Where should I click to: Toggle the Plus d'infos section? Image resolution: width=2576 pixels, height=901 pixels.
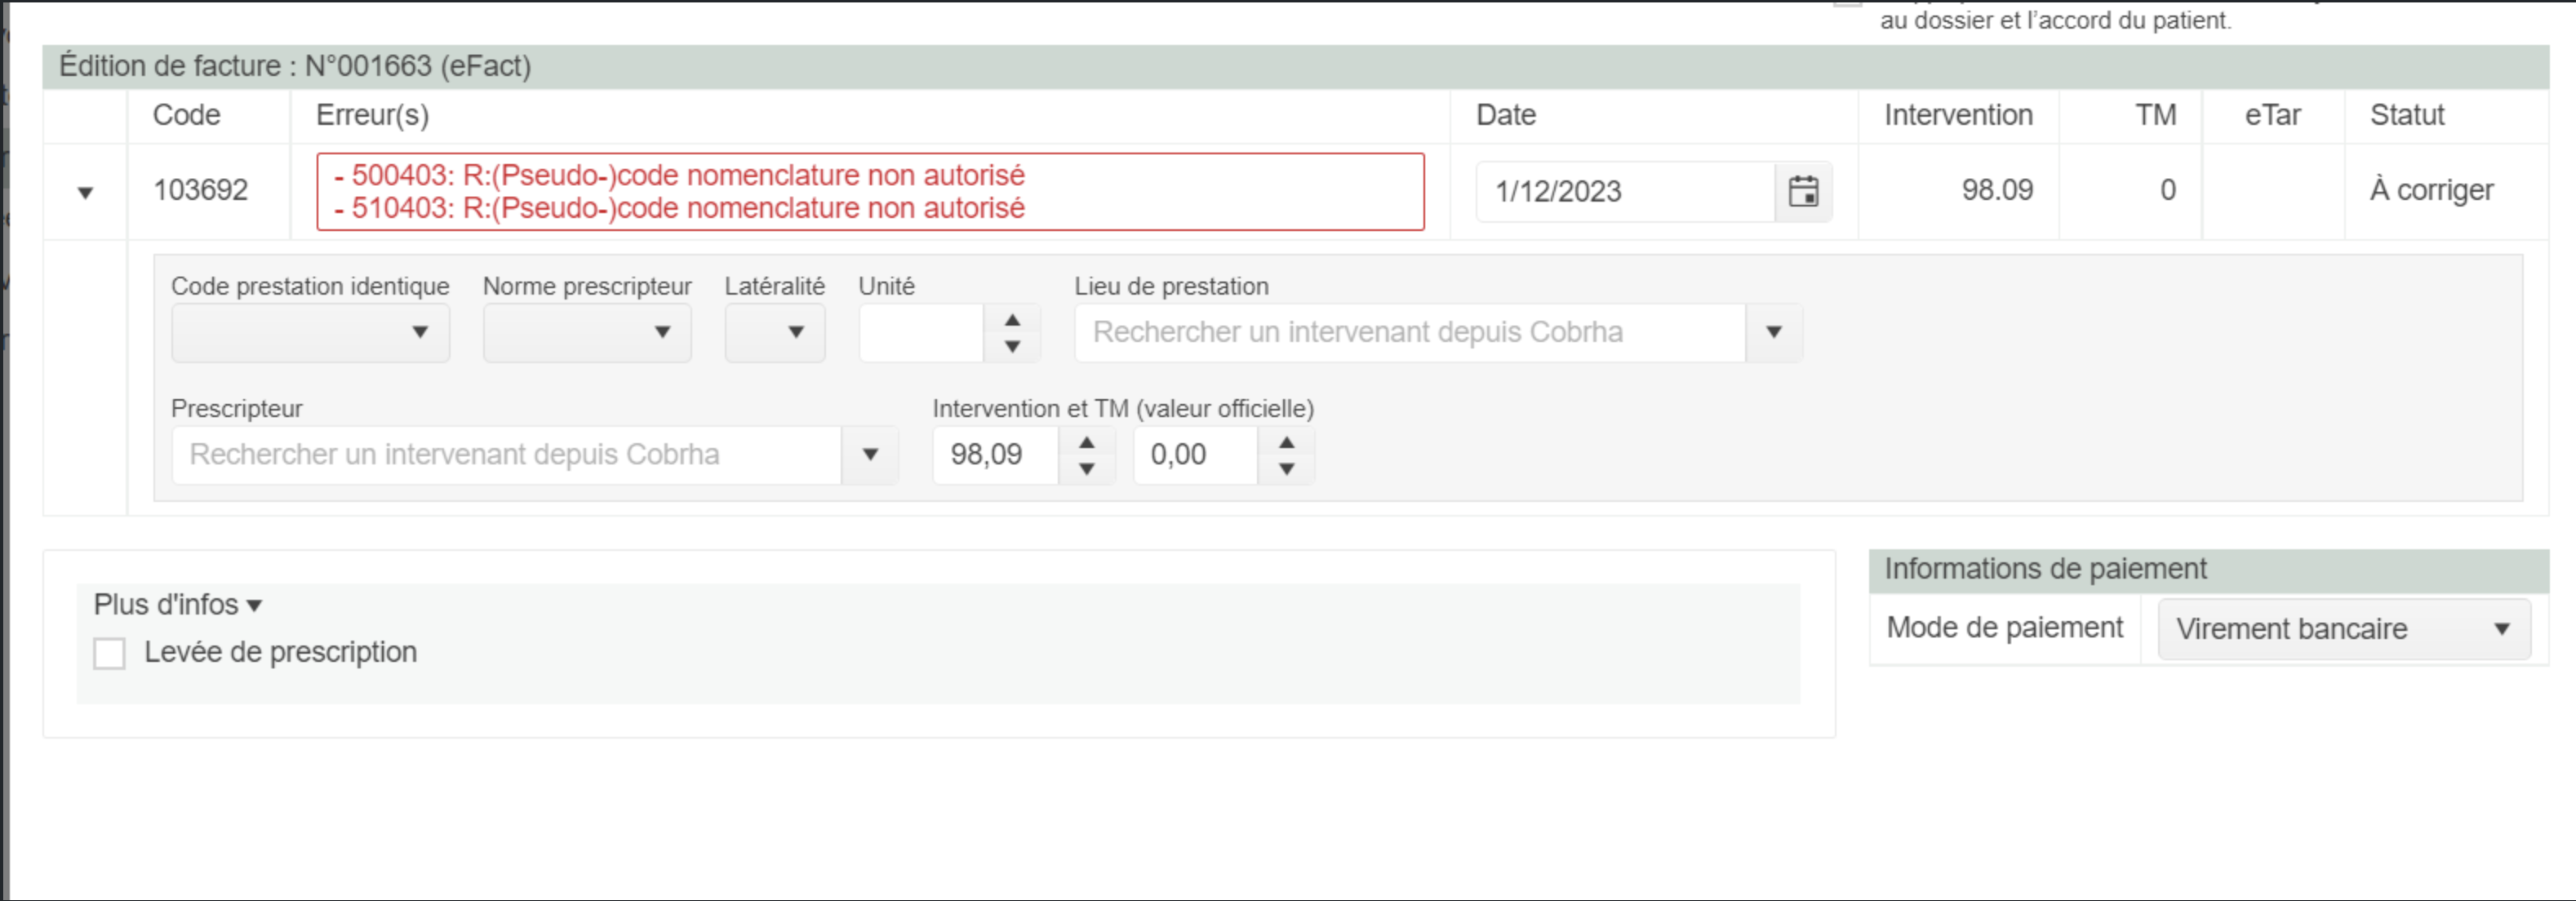pos(177,605)
